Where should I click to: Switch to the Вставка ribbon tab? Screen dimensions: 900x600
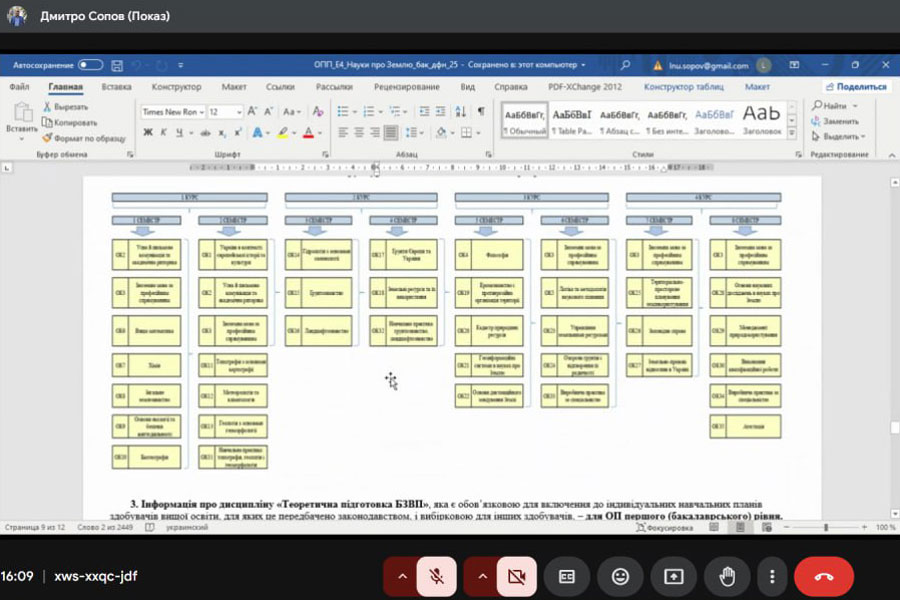click(x=116, y=87)
